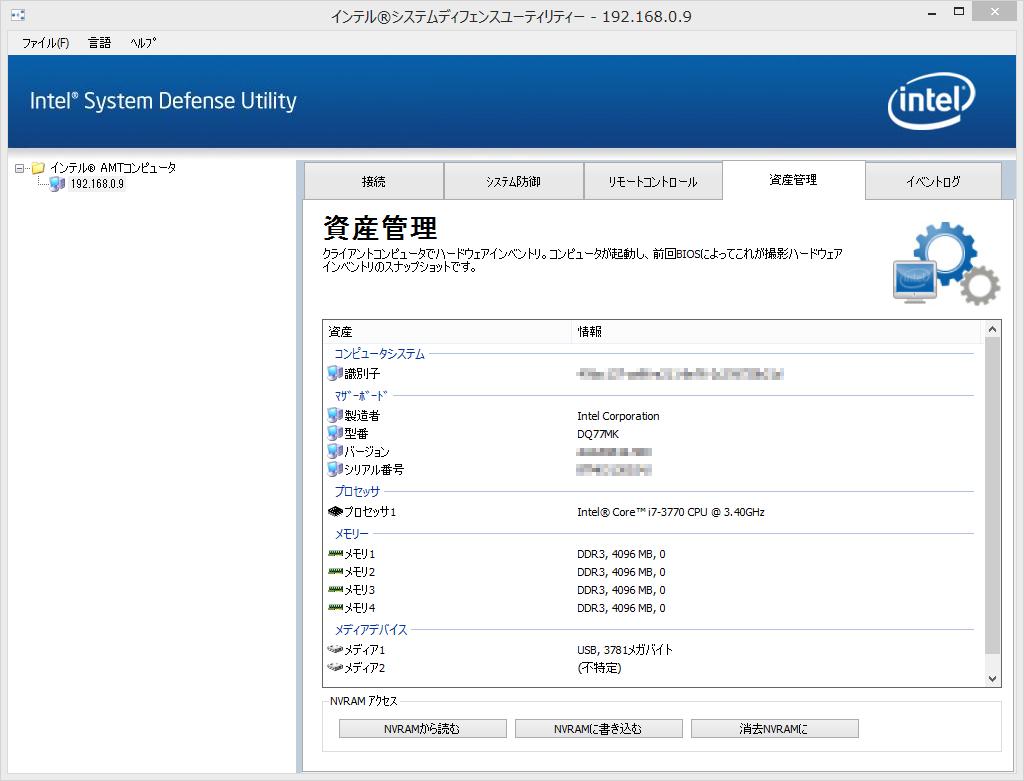This screenshot has width=1024, height=781.
Task: Click the メモリ4 DDR3, 4096 MB value
Action: pyautogui.click(x=621, y=608)
